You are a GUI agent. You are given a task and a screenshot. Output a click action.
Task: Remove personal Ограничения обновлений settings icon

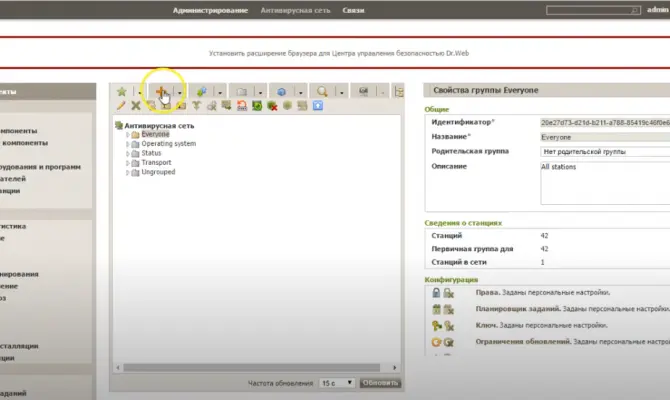[x=449, y=342]
